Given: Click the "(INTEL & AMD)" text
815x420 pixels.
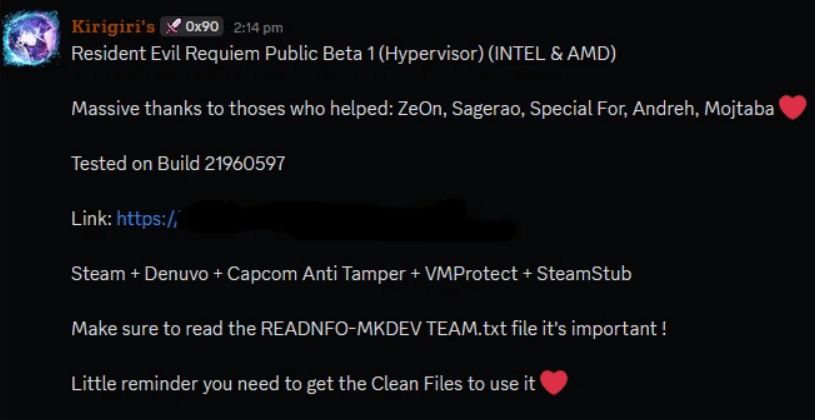Looking at the screenshot, I should click(552, 53).
